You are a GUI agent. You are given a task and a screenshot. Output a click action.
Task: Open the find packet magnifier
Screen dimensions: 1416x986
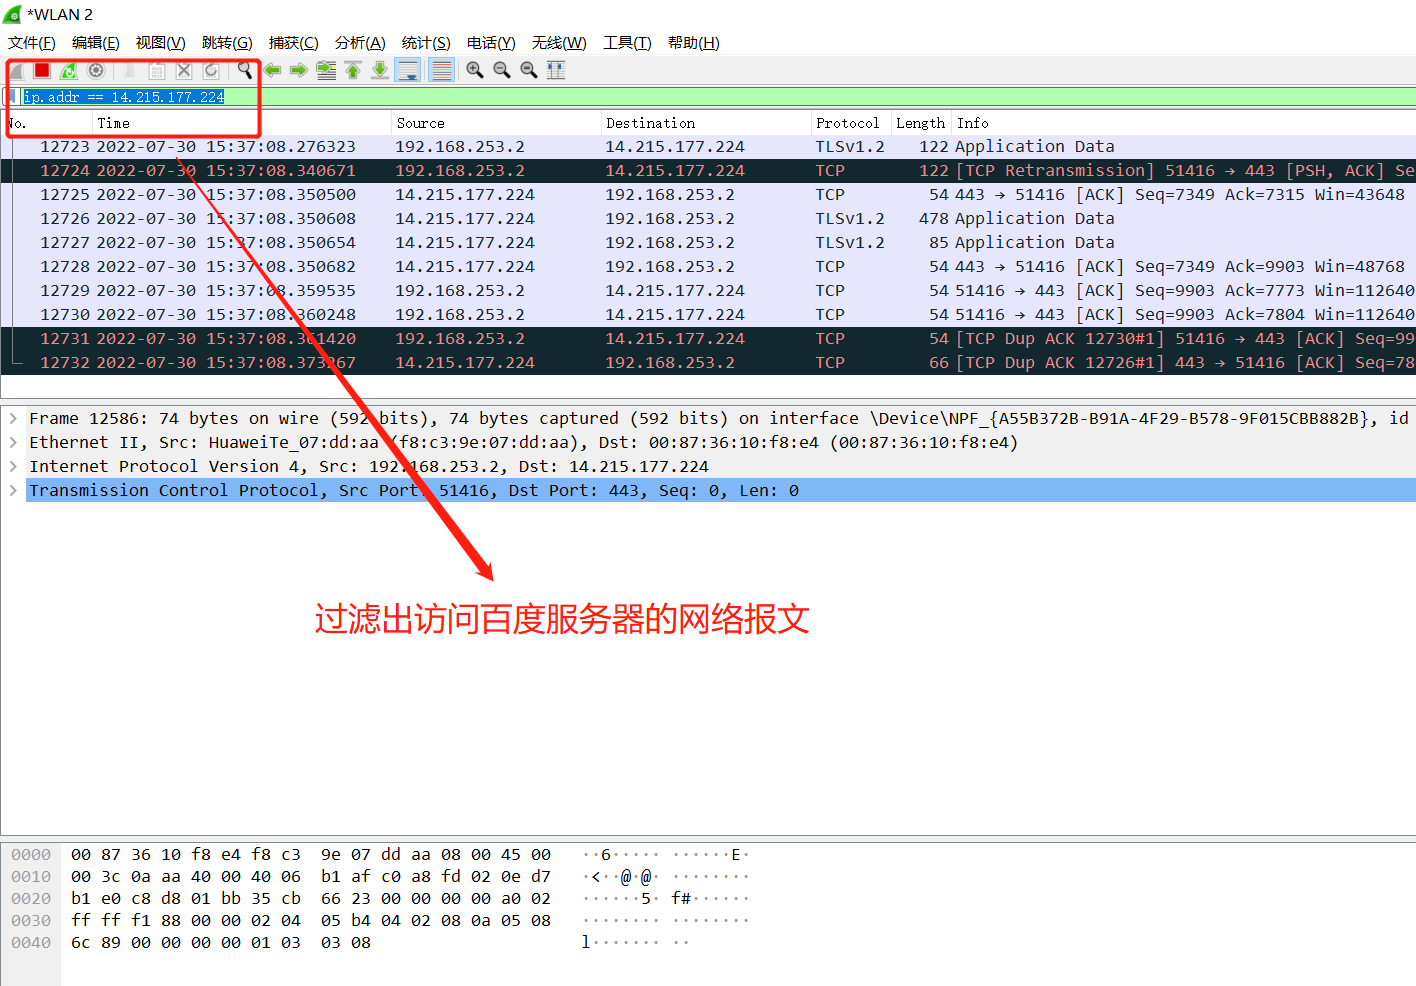(245, 70)
